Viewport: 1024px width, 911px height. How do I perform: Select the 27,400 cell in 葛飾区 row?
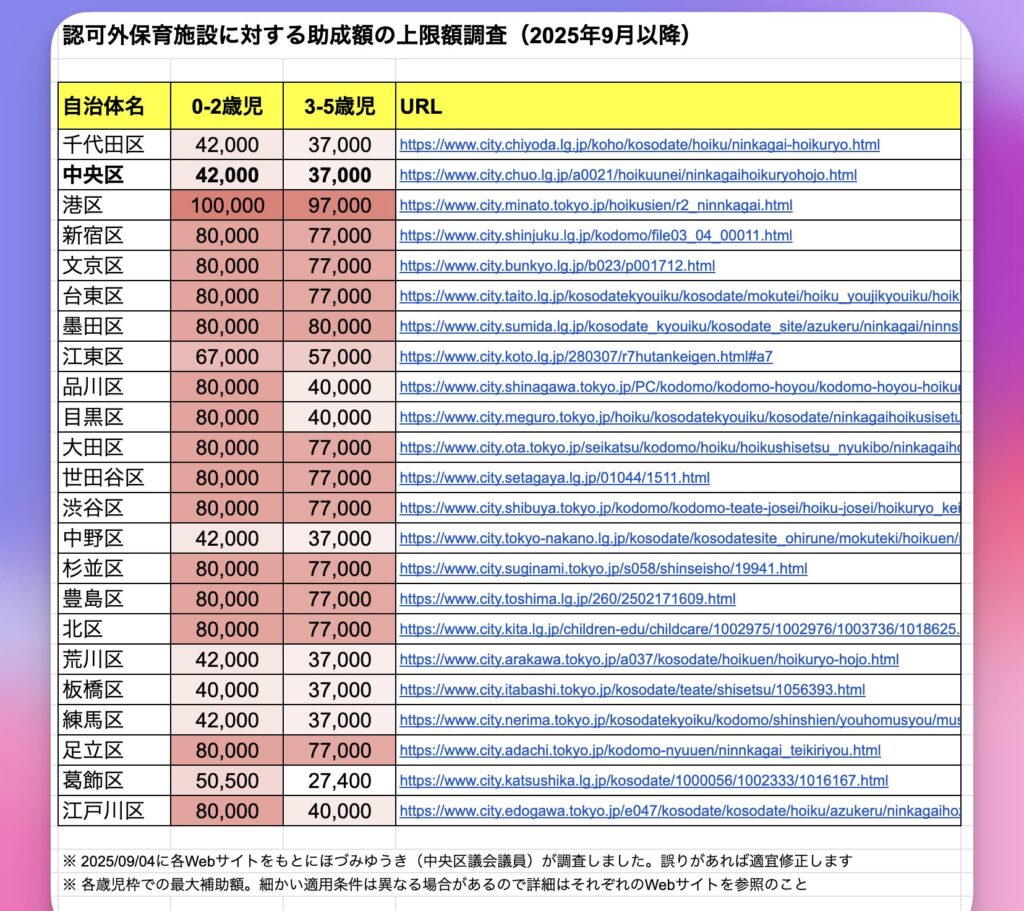click(x=339, y=780)
